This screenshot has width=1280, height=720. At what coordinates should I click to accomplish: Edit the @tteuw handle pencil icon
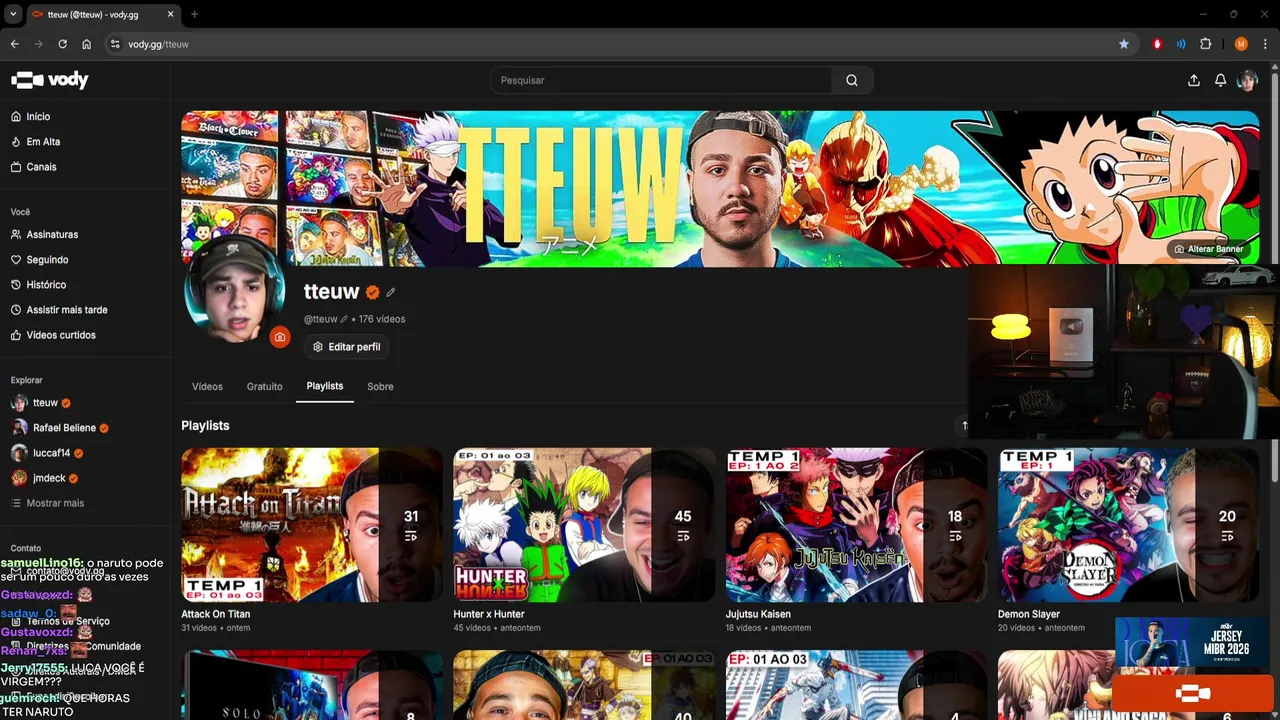coord(344,319)
